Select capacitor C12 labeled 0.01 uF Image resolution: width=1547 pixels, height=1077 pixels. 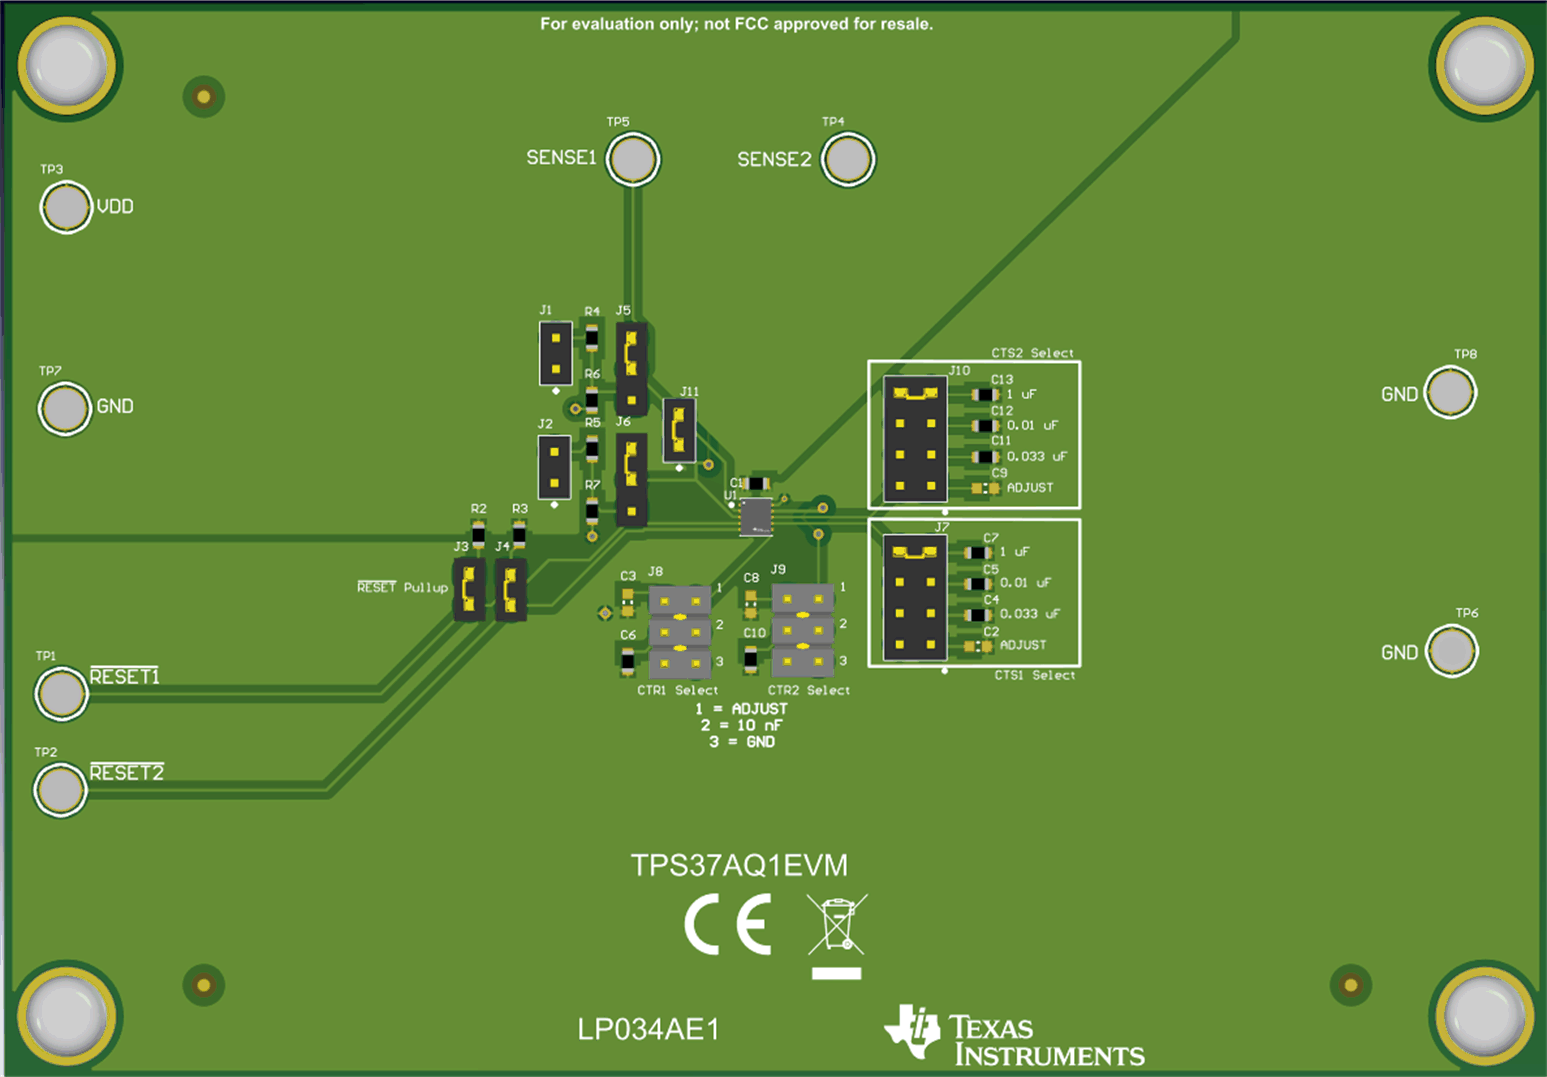(986, 426)
